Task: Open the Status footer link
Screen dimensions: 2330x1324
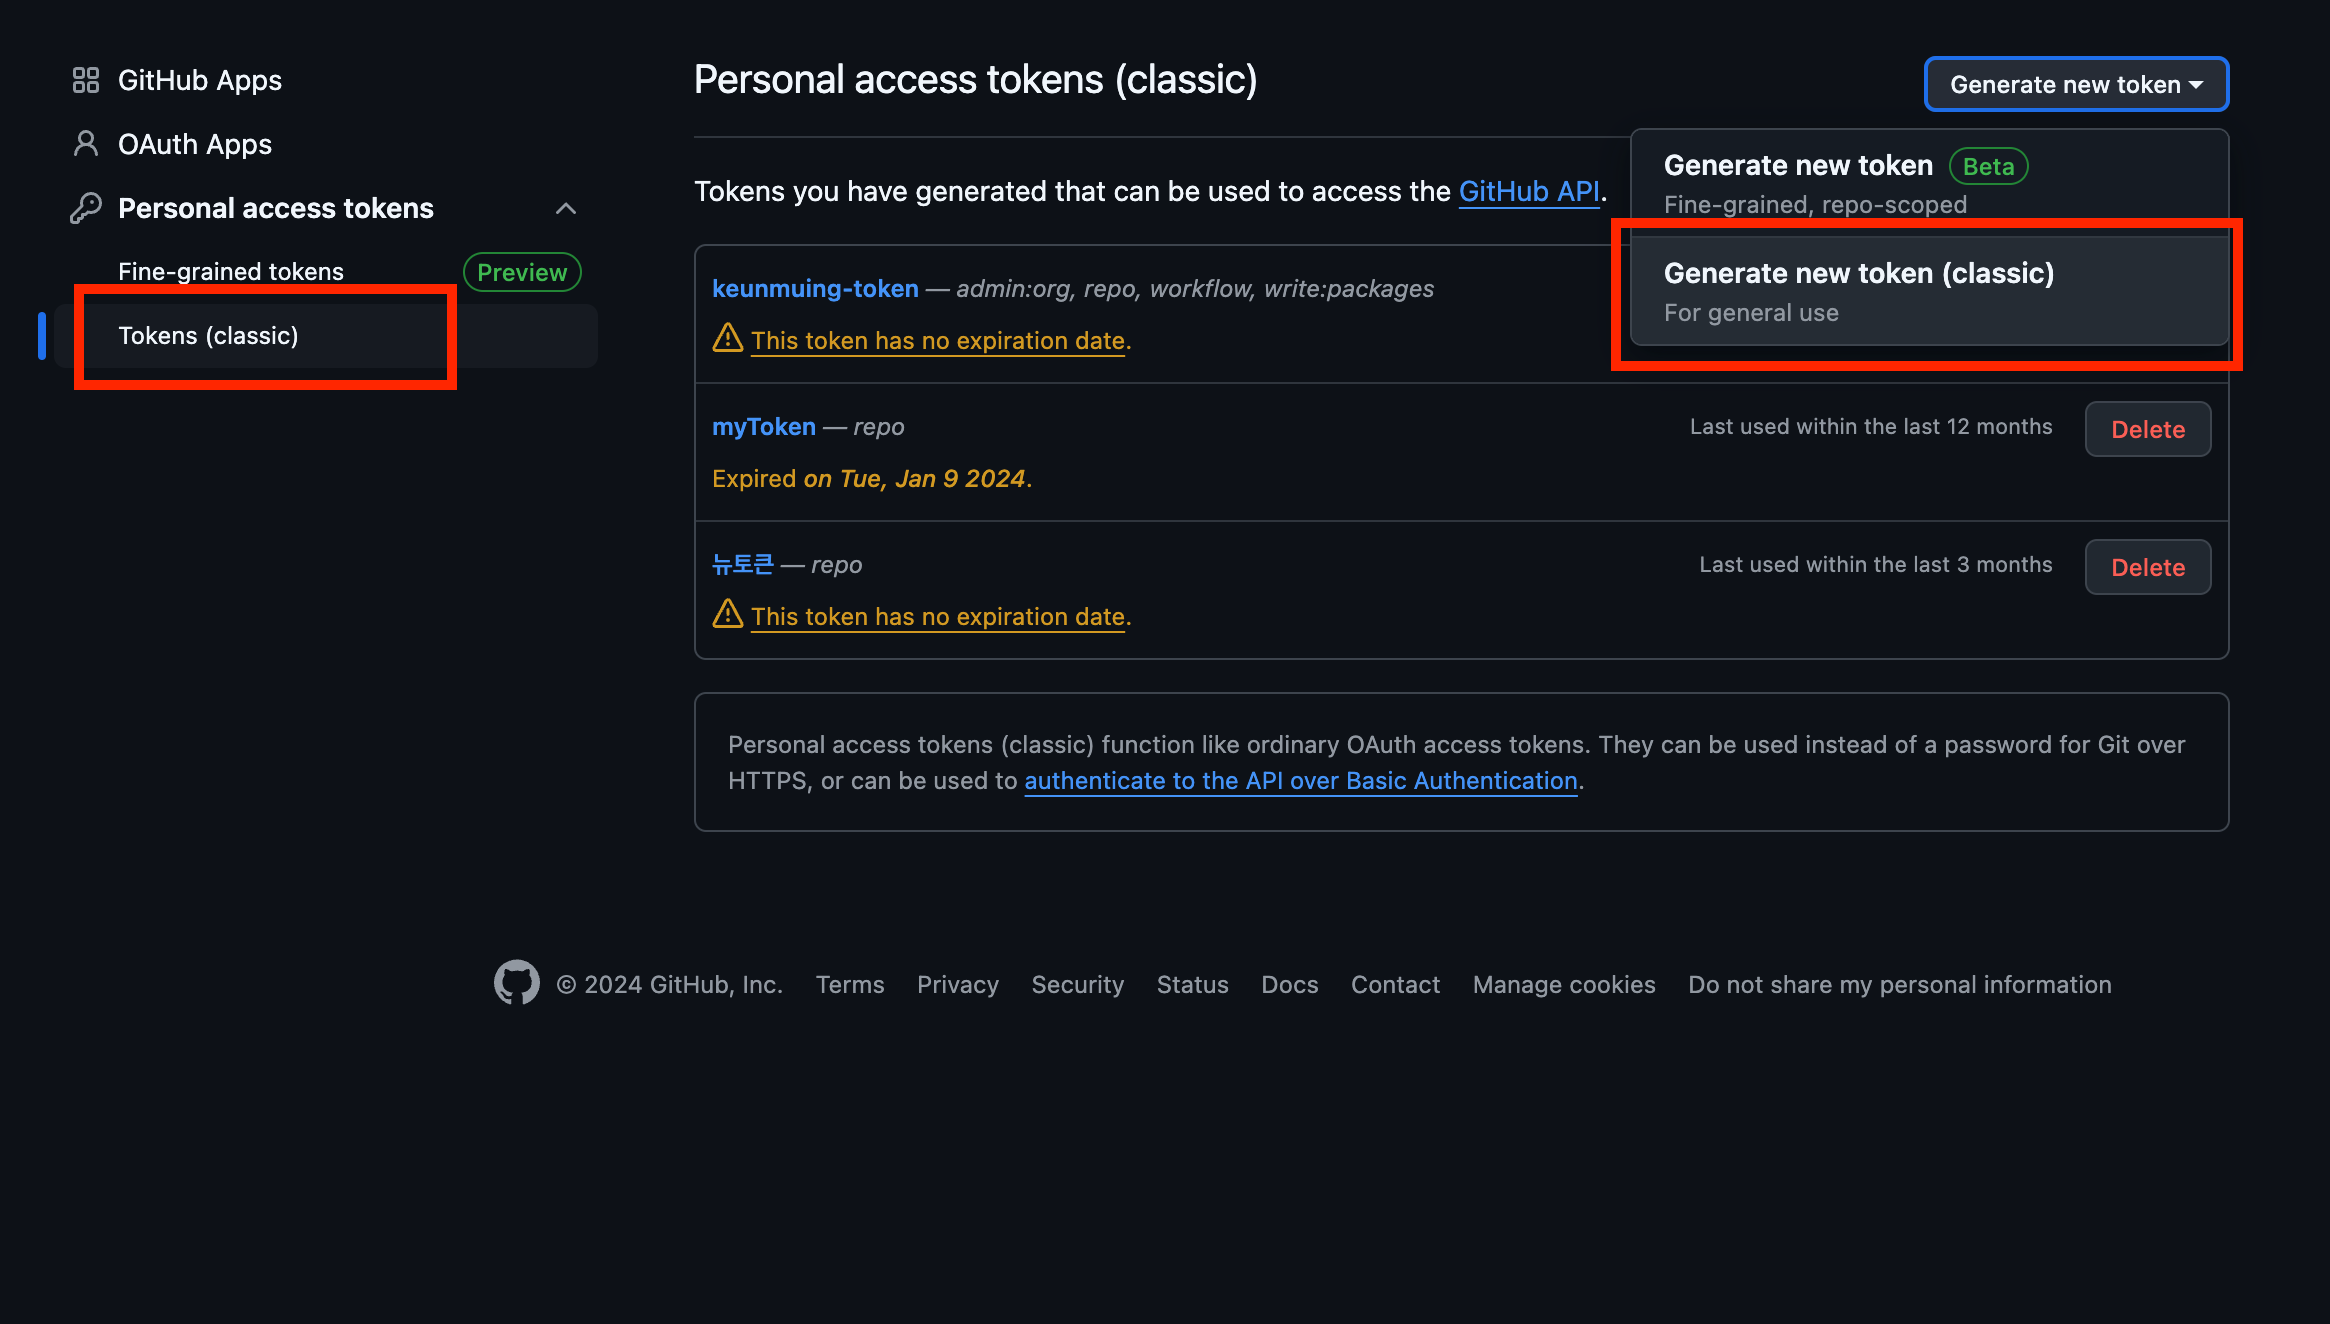Action: tap(1193, 984)
